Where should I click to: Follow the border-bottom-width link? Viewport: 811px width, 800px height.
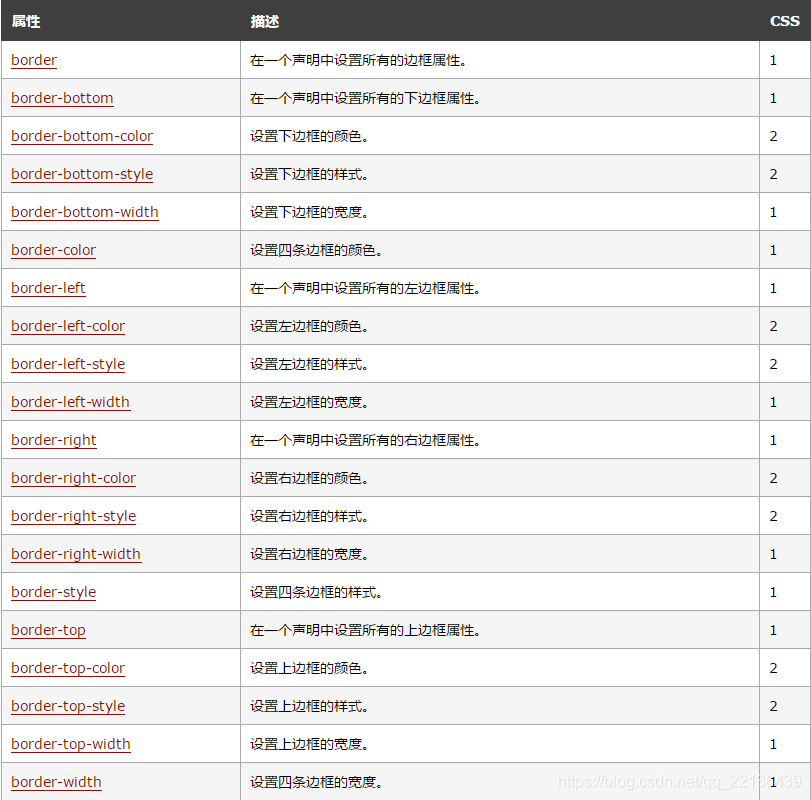click(85, 212)
